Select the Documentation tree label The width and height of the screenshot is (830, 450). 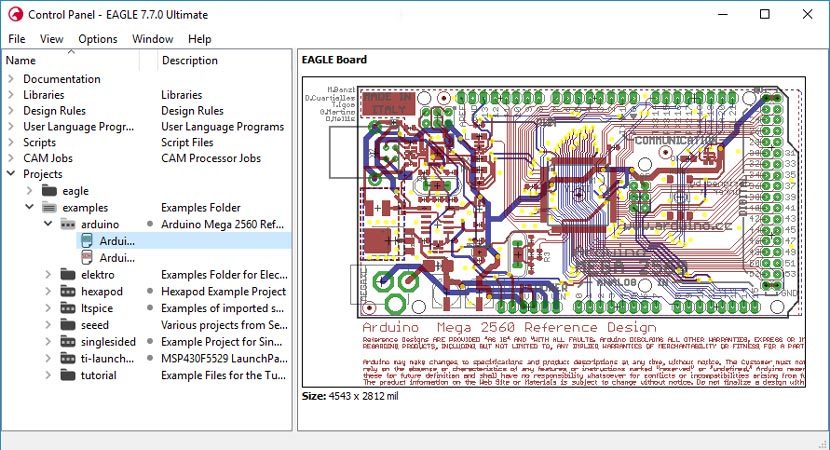click(x=61, y=79)
